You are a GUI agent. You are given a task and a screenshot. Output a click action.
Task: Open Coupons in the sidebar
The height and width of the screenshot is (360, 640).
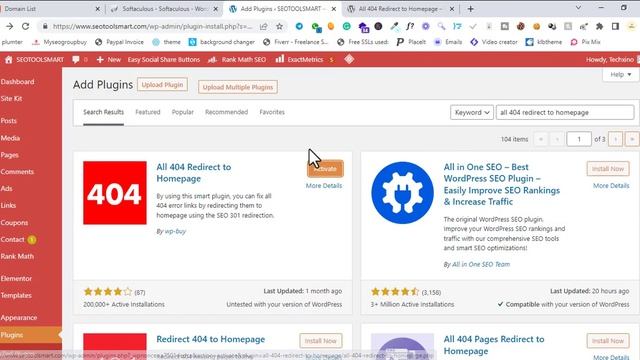14,223
